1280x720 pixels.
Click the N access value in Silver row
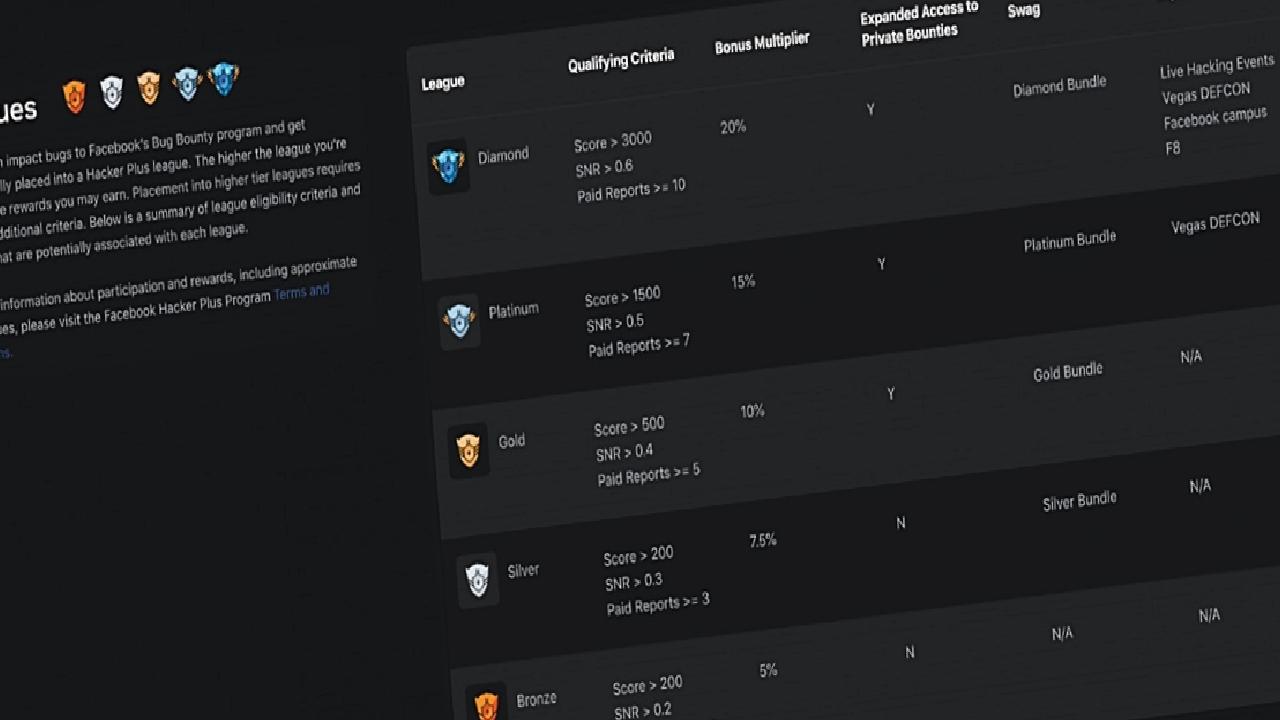[901, 523]
